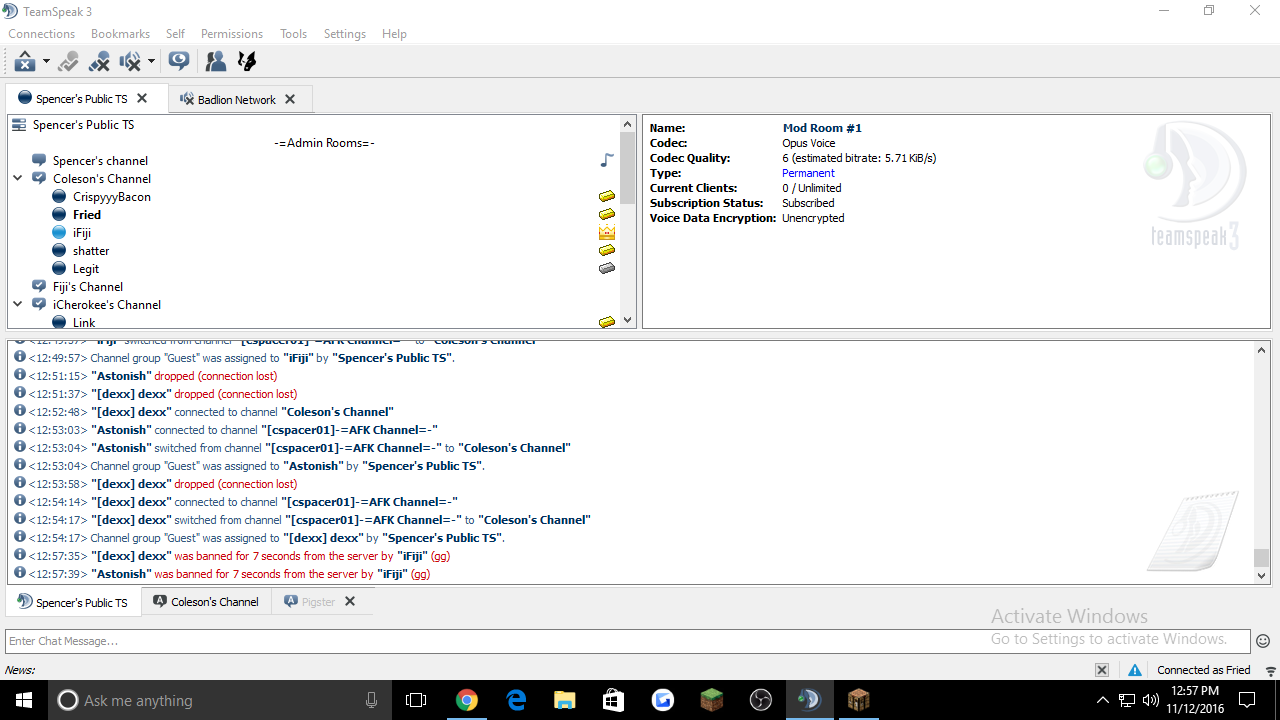Dismiss the news bar with the X button
Viewport: 1280px width, 720px height.
[x=1102, y=670]
